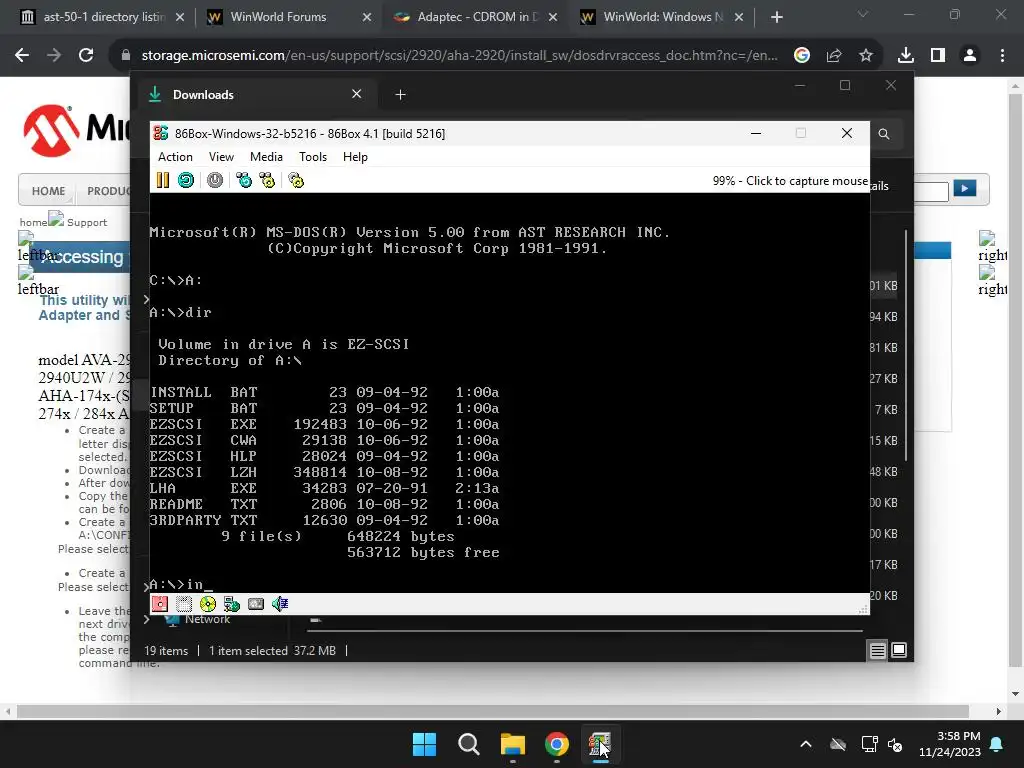Click the blue search go button on webpage
Screen dimensions: 1024x768
[965, 189]
